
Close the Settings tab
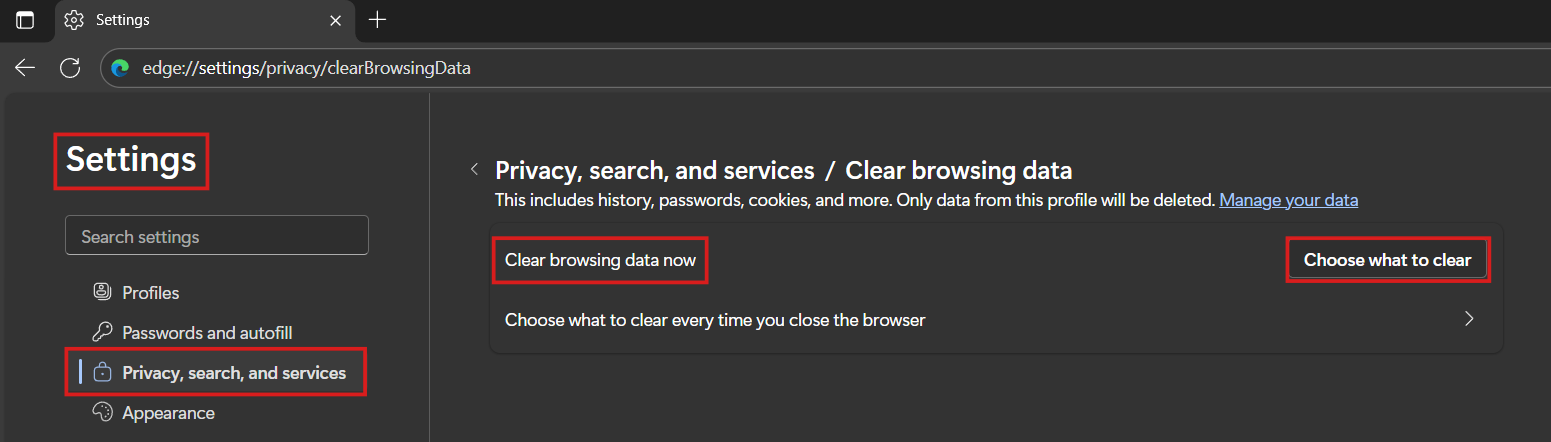(336, 20)
